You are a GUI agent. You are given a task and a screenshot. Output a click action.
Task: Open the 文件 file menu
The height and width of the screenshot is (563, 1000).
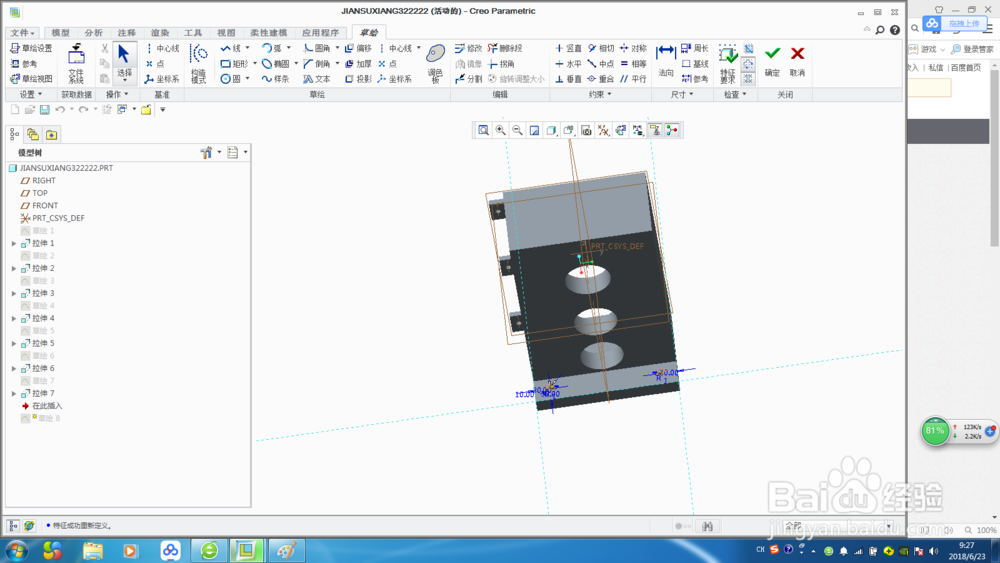click(x=22, y=33)
